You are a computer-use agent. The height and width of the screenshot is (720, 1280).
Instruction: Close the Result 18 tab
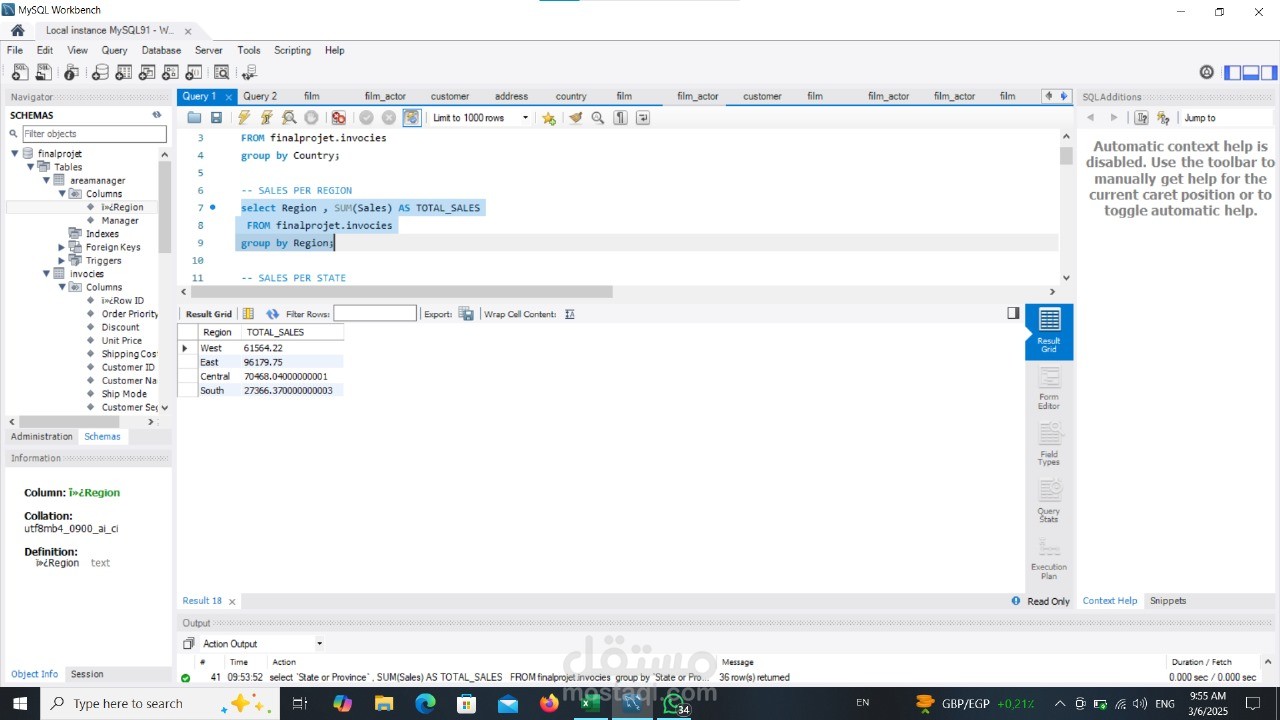232,602
